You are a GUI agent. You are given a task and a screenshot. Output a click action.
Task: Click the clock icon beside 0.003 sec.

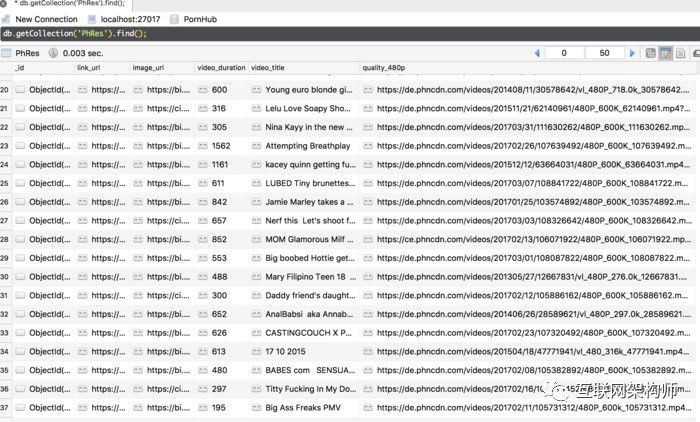point(53,53)
